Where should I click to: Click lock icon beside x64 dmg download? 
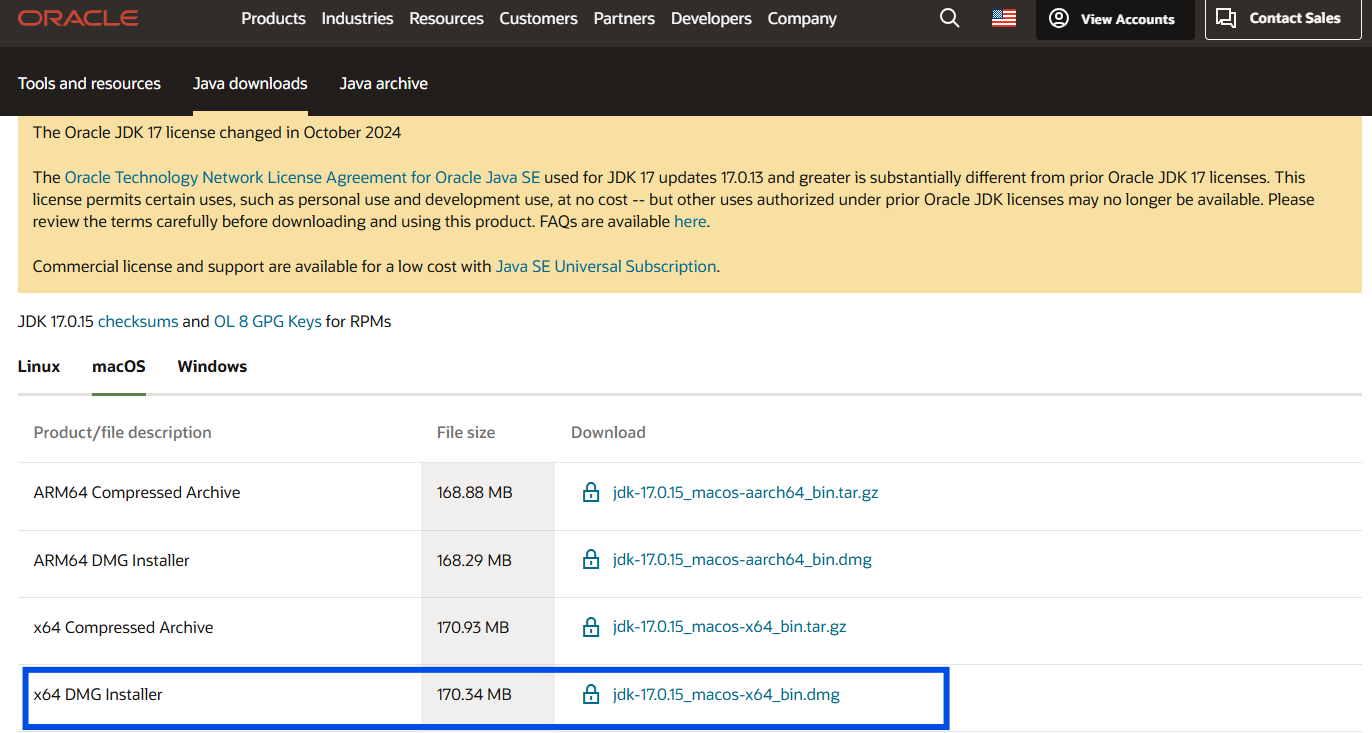pyautogui.click(x=591, y=695)
